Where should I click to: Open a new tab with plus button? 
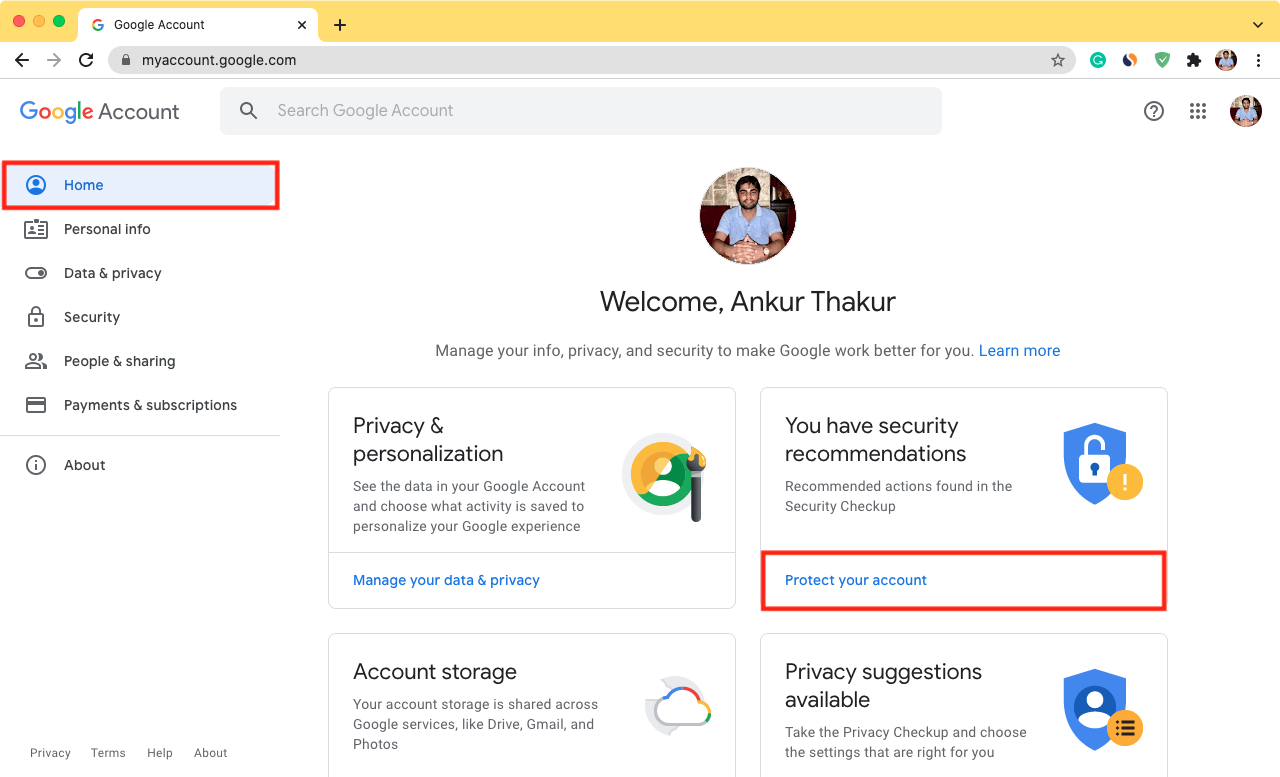point(340,25)
